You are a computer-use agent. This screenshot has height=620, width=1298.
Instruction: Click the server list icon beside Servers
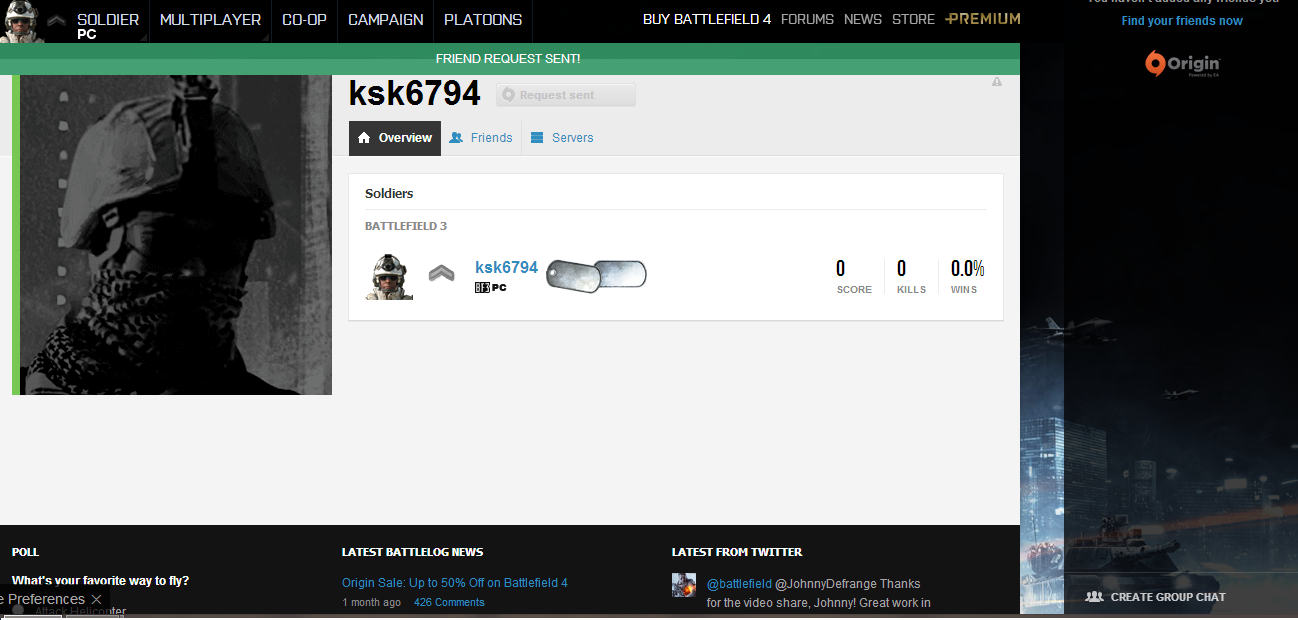point(537,138)
